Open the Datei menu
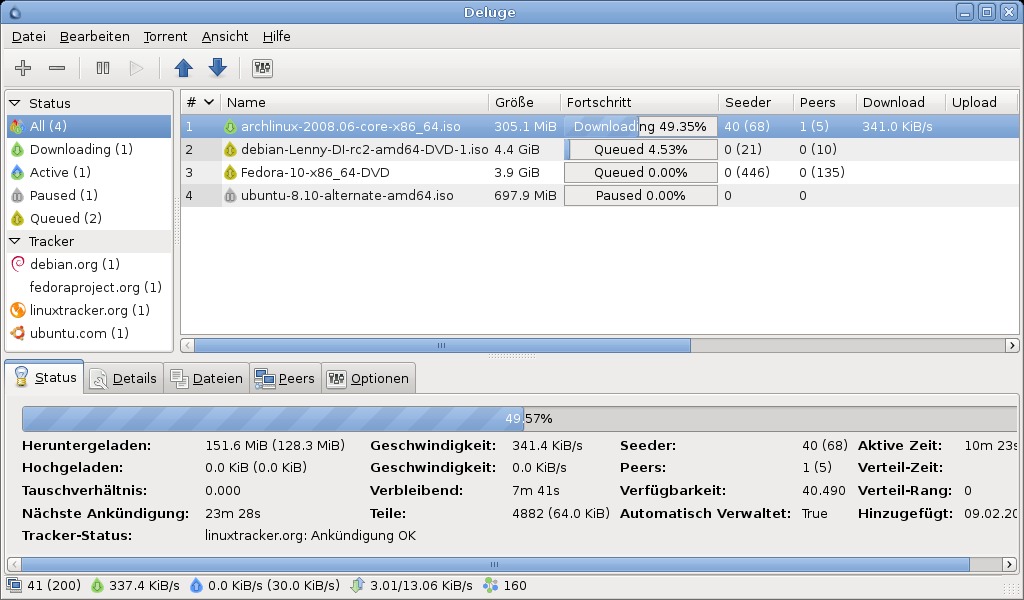The width and height of the screenshot is (1024, 600). pos(29,37)
